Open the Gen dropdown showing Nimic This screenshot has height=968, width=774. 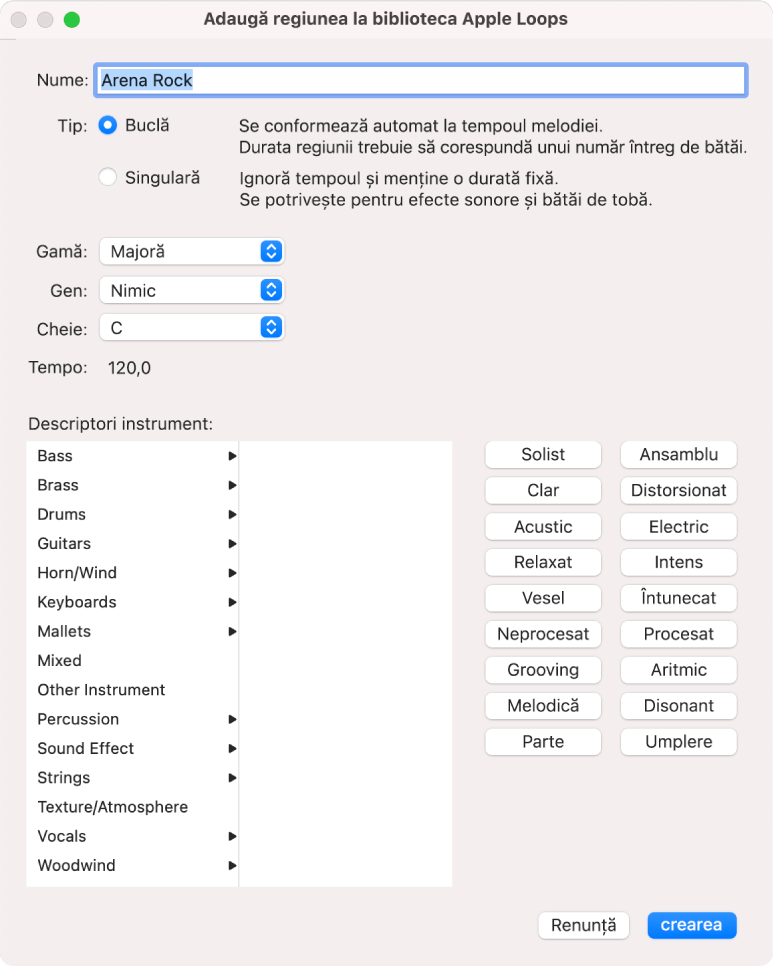click(191, 290)
